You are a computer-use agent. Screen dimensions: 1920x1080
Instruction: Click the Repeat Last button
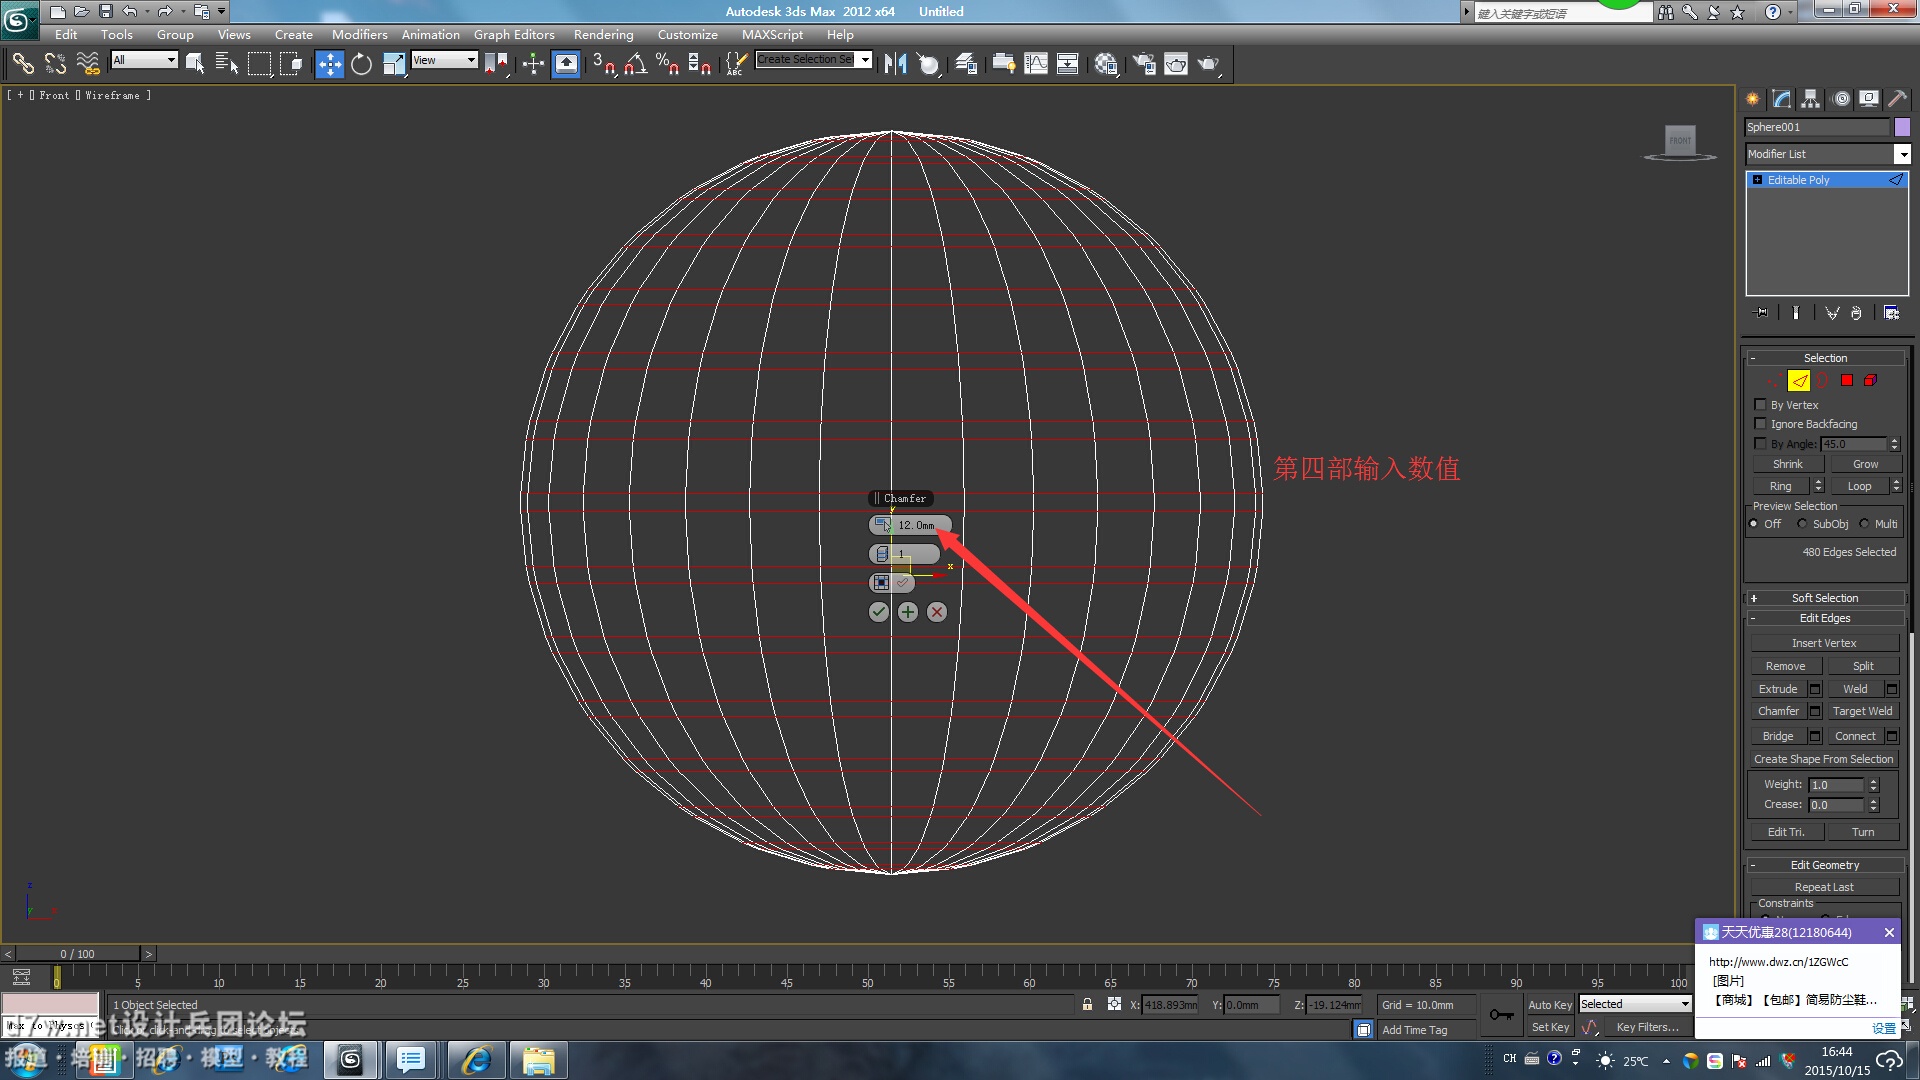point(1824,887)
